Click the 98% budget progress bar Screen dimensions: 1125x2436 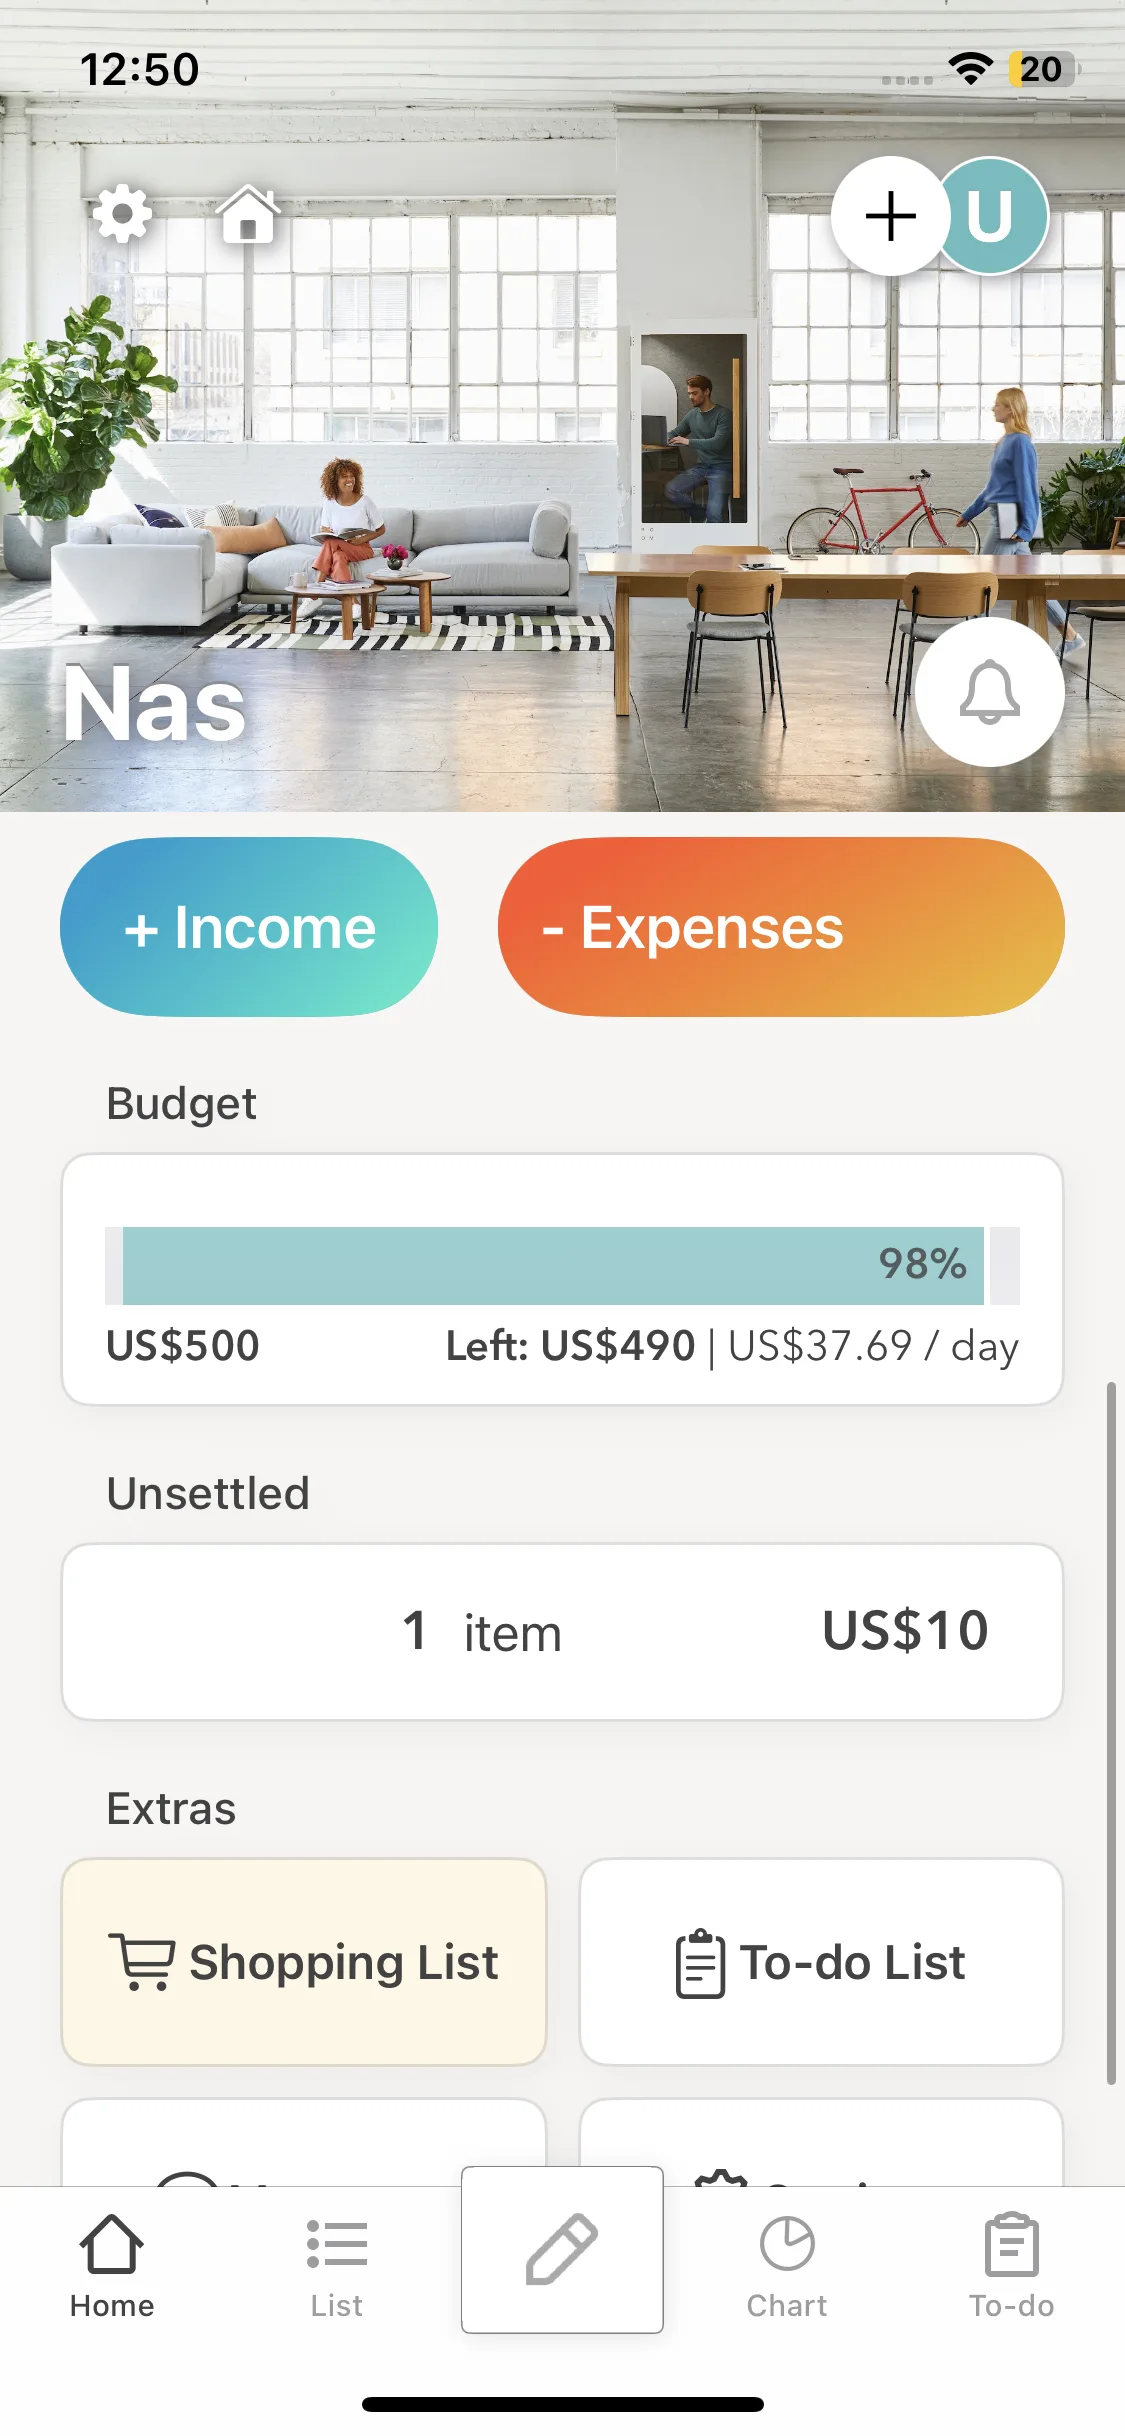click(553, 1265)
